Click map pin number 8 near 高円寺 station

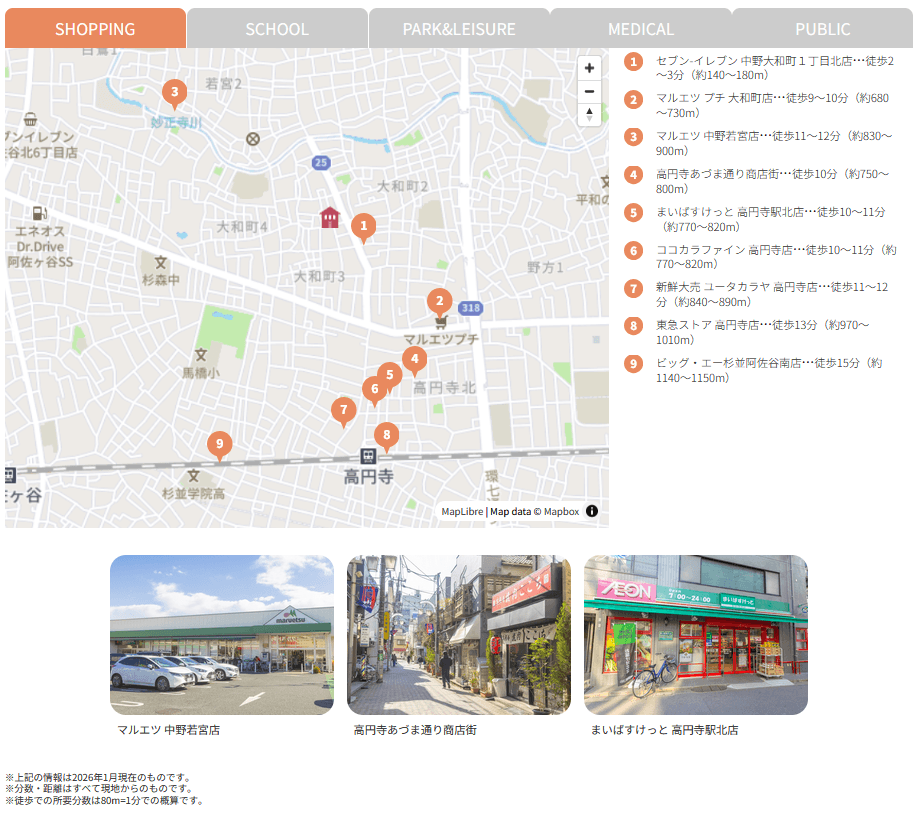tap(387, 437)
